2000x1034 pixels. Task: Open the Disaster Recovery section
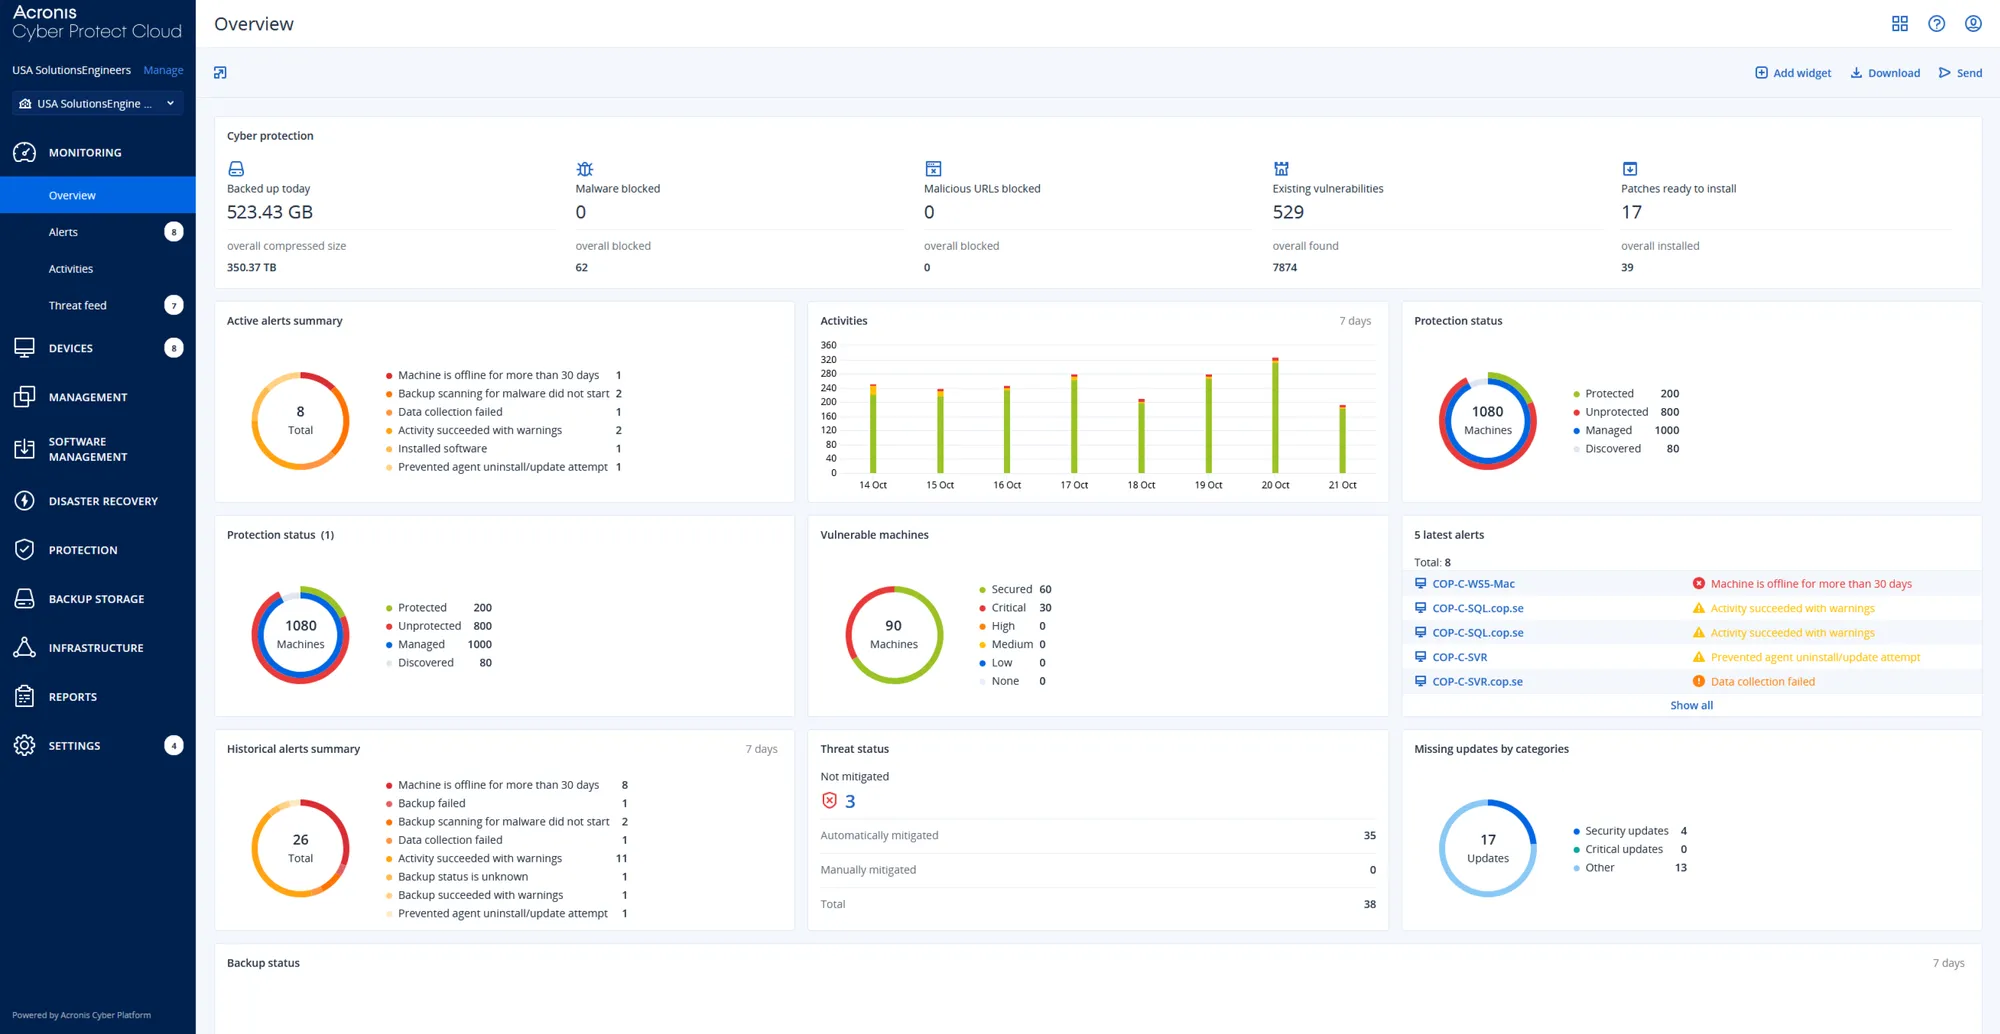coord(102,501)
